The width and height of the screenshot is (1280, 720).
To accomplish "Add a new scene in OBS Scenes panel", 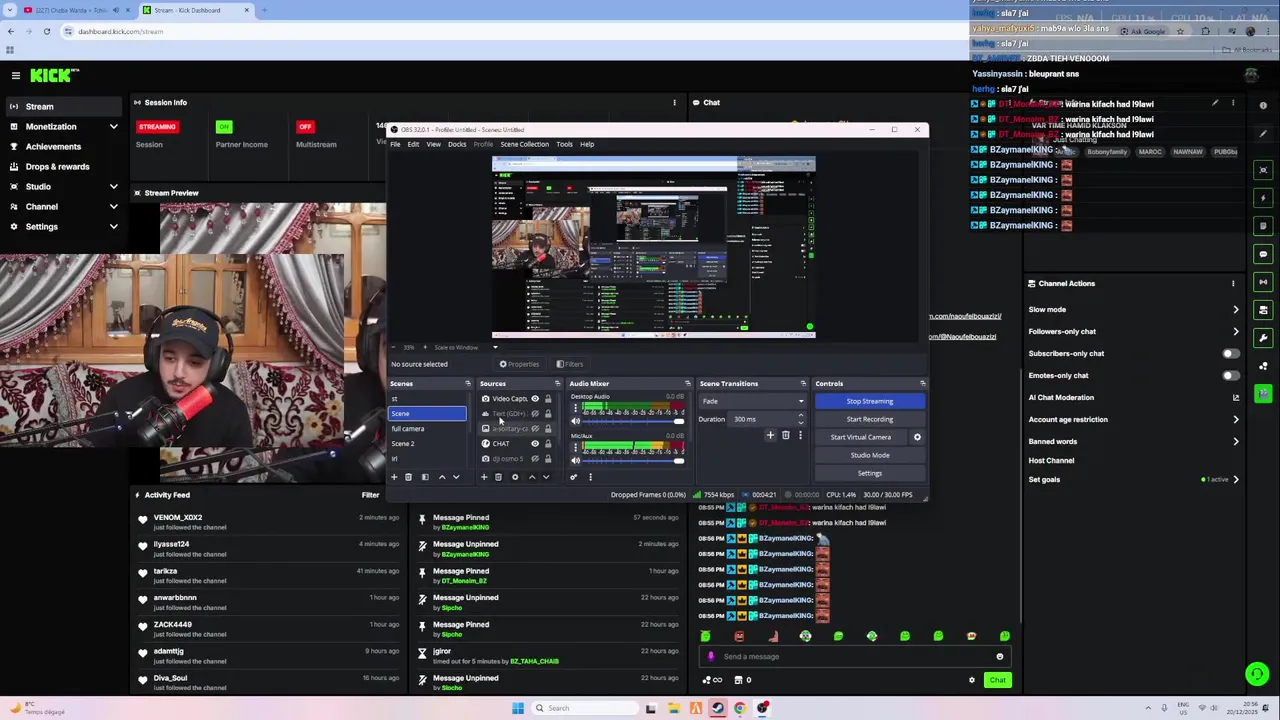I will (394, 477).
